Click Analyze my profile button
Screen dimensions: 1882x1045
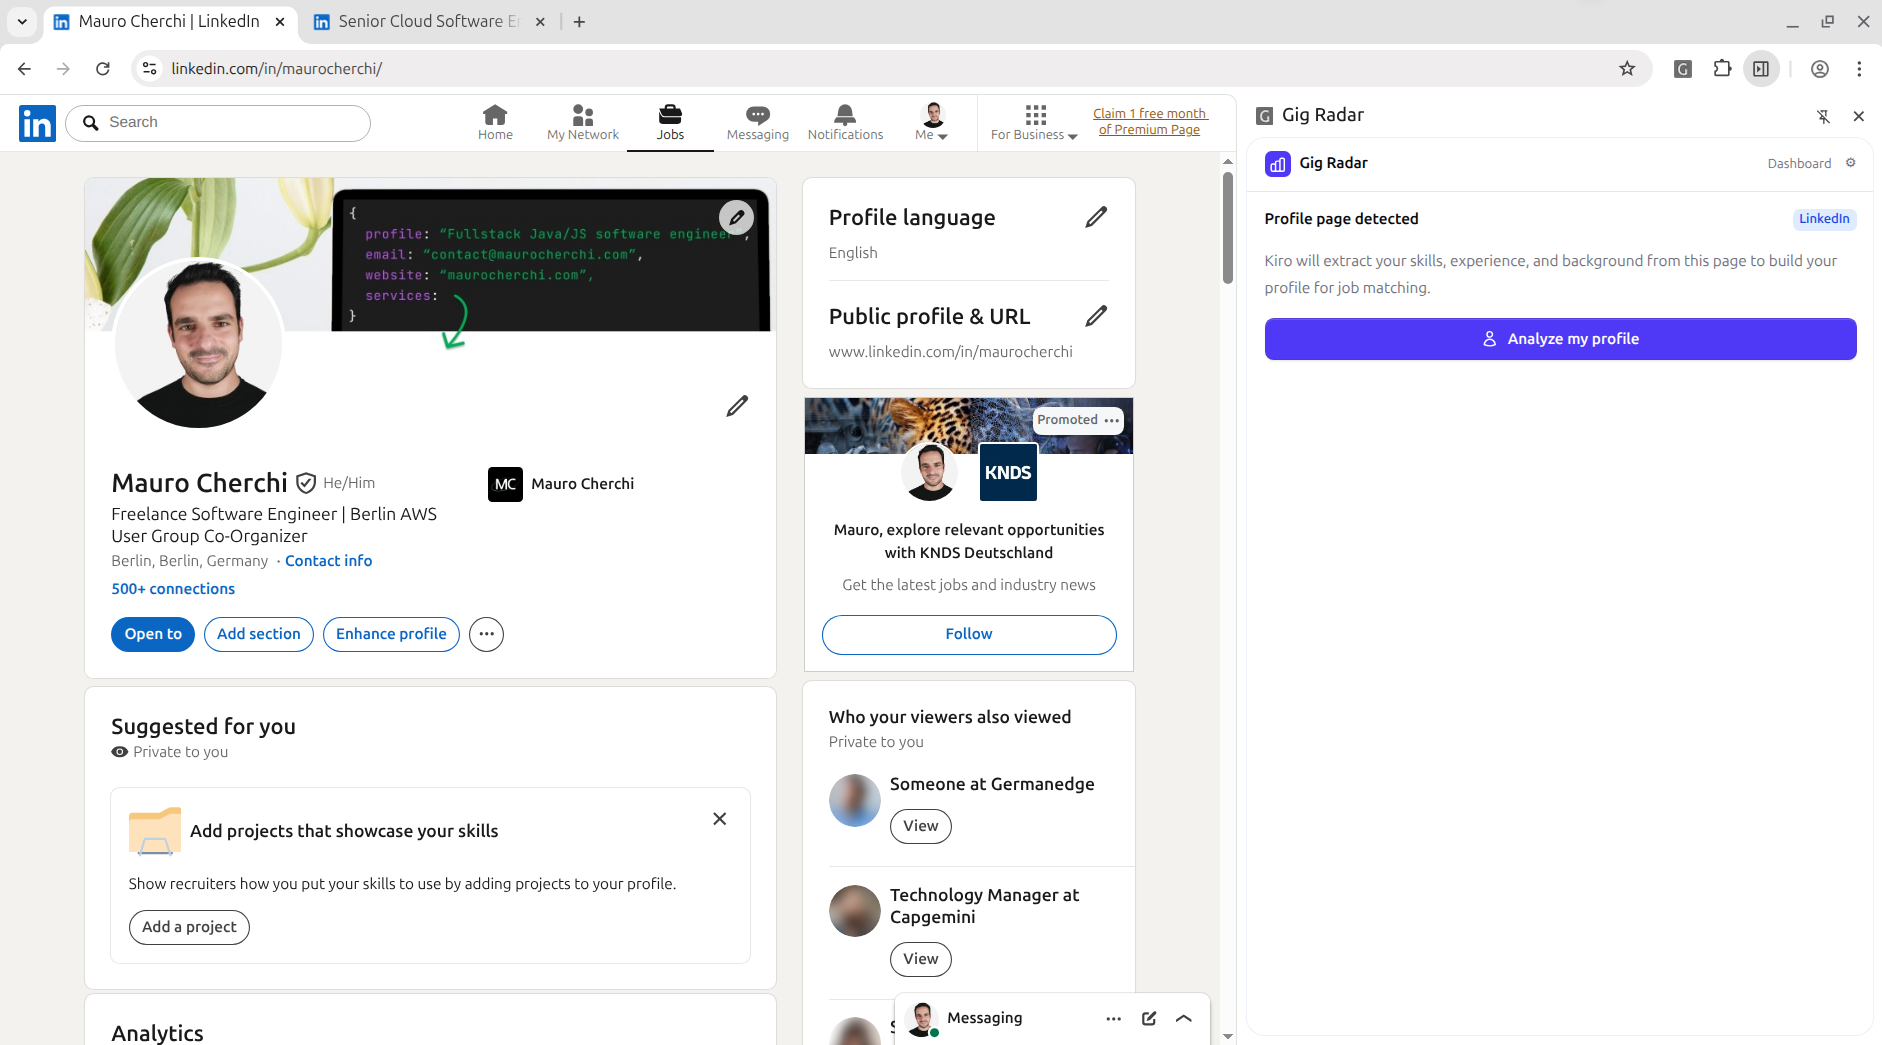(x=1560, y=339)
